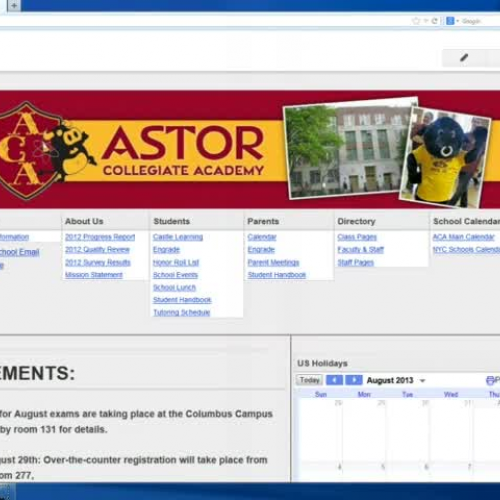Bookmark this page with the star icon

(416, 21)
